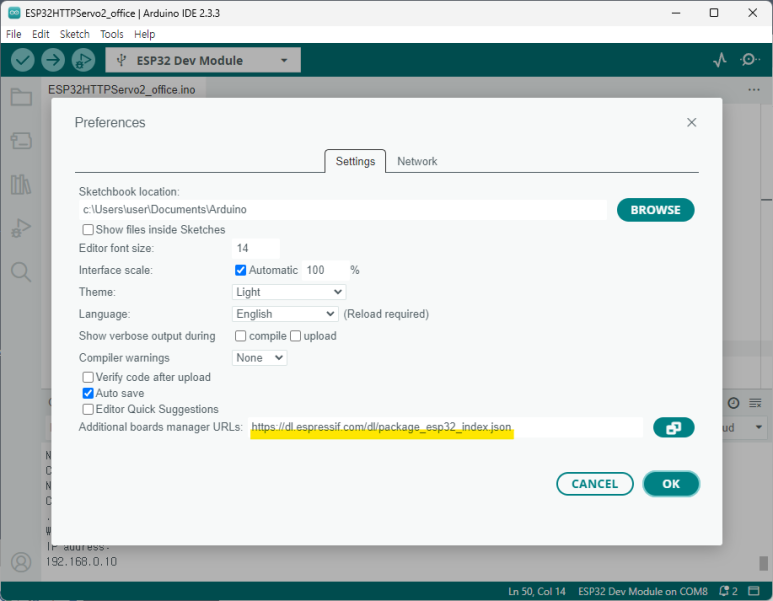Open the Sketch menu
Viewport: 773px width, 601px height.
click(x=74, y=34)
